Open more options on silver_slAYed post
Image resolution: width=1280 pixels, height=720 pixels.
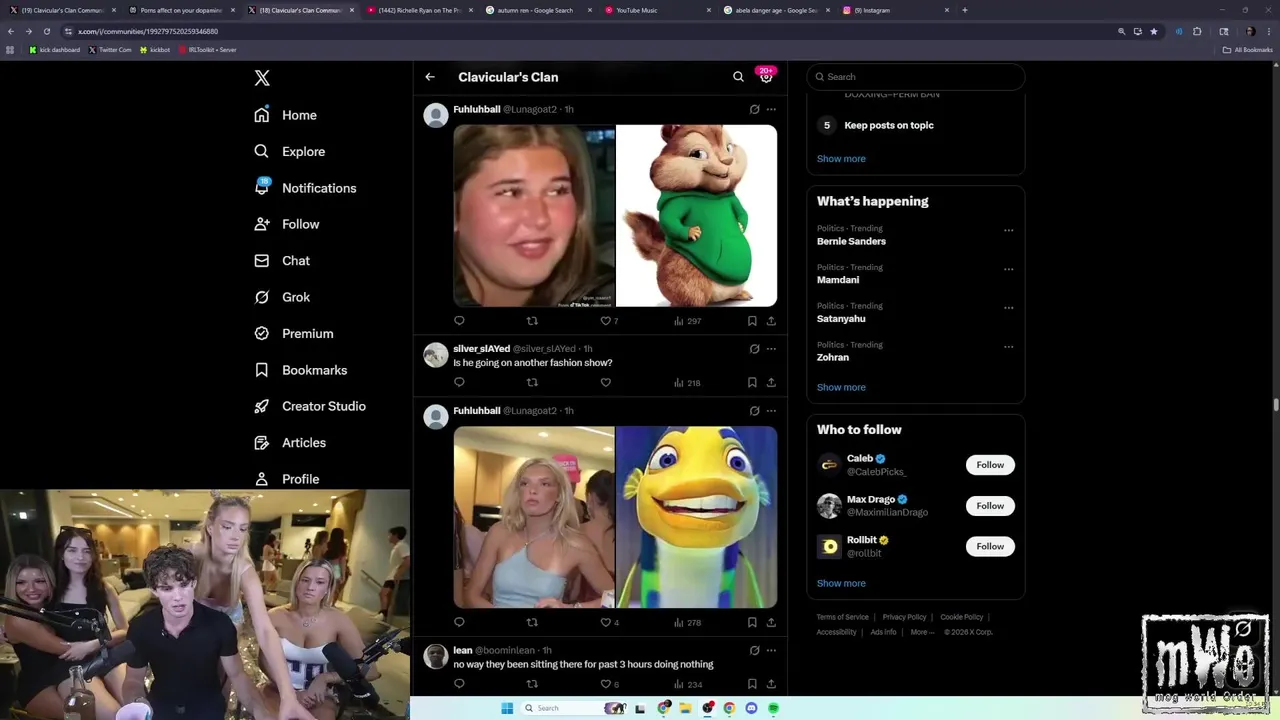tap(771, 349)
